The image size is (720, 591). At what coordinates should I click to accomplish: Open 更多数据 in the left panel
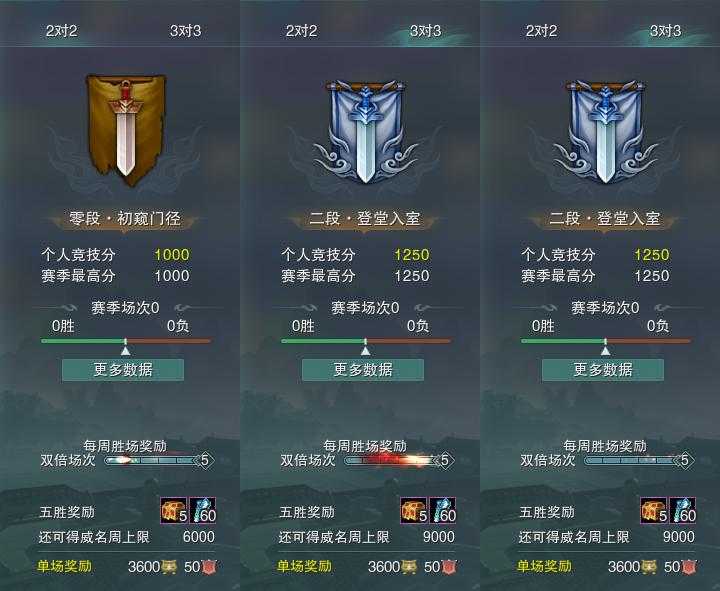tap(123, 370)
